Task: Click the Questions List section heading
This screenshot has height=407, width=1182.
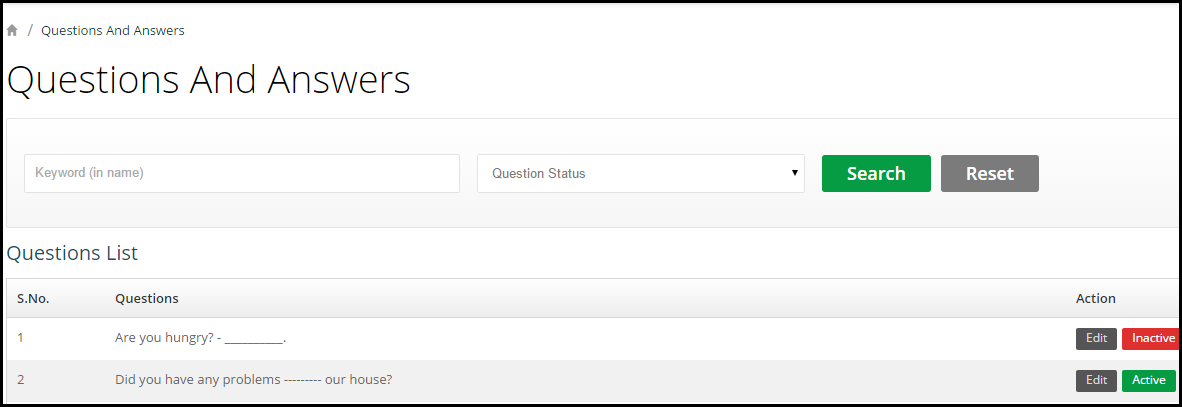Action: click(x=72, y=253)
